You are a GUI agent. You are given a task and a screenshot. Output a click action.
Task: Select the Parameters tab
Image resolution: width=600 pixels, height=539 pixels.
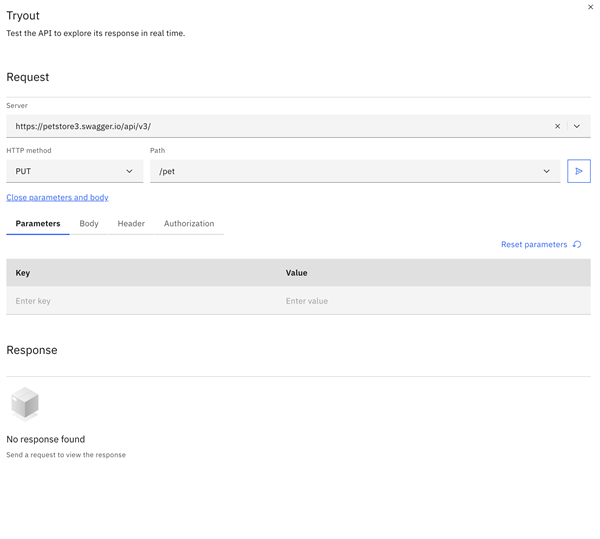pyautogui.click(x=38, y=224)
